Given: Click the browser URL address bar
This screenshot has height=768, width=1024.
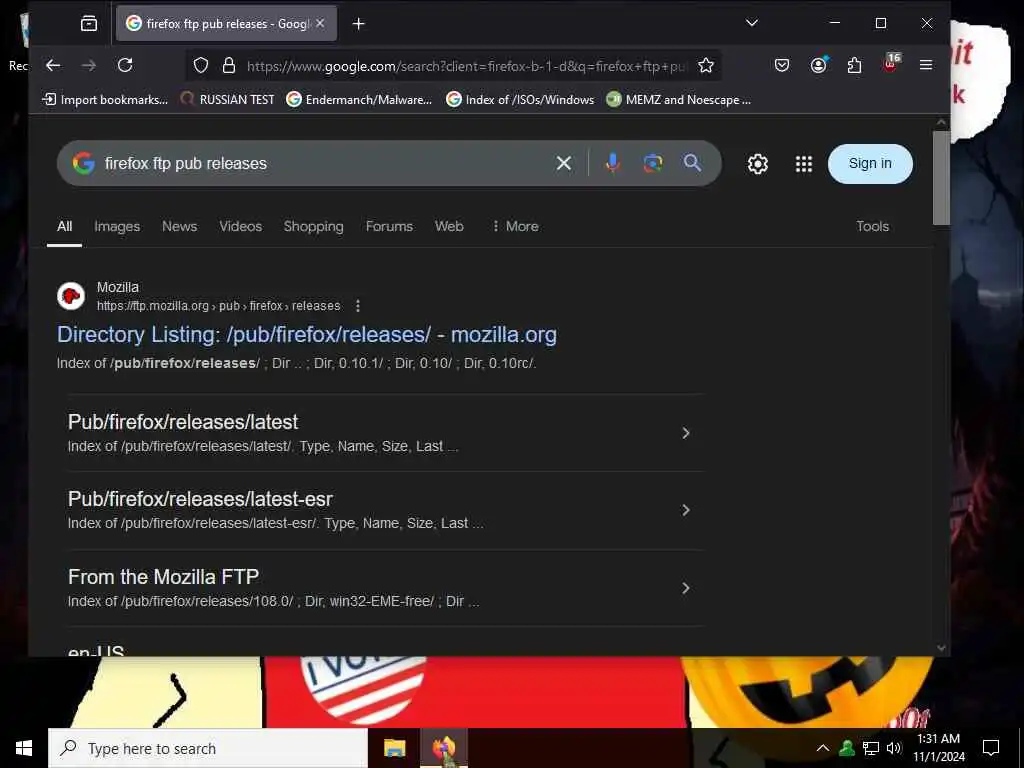Looking at the screenshot, I should tap(466, 66).
